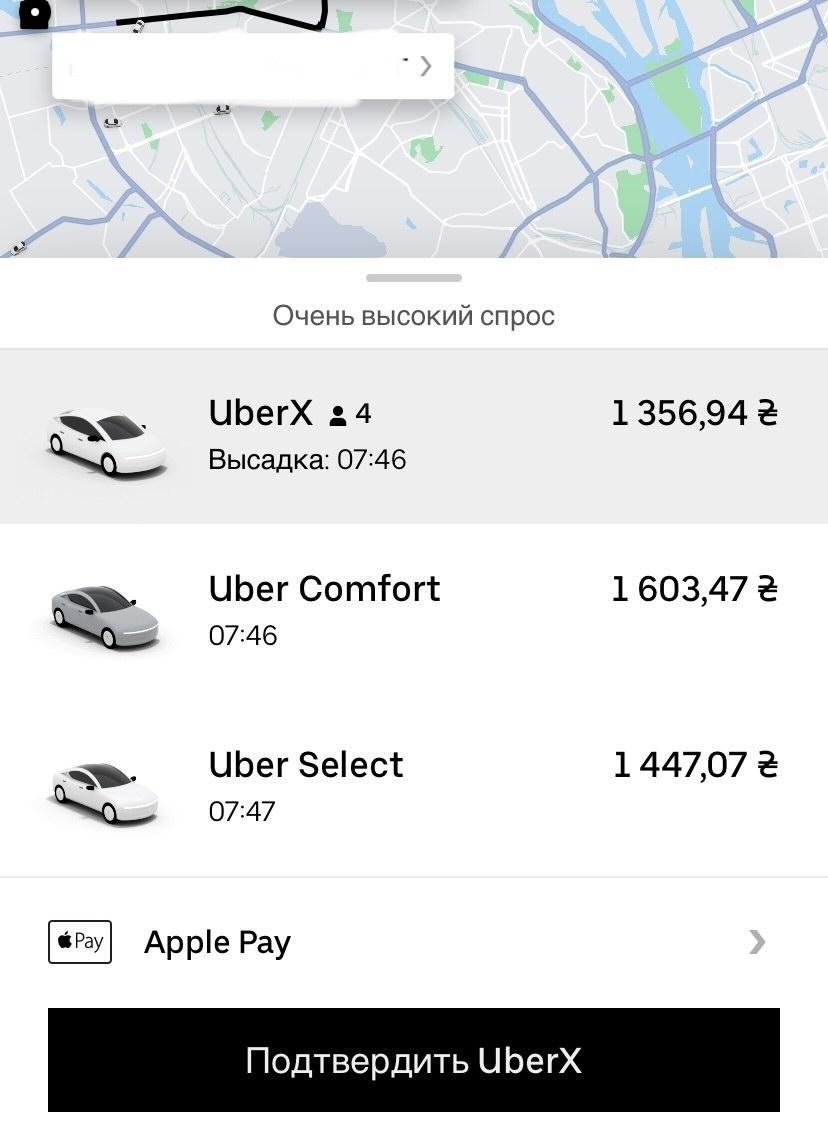Screen dimensions: 828x1147
Task: Tap the car icon at the map's bottom-left edge
Action: point(16,246)
